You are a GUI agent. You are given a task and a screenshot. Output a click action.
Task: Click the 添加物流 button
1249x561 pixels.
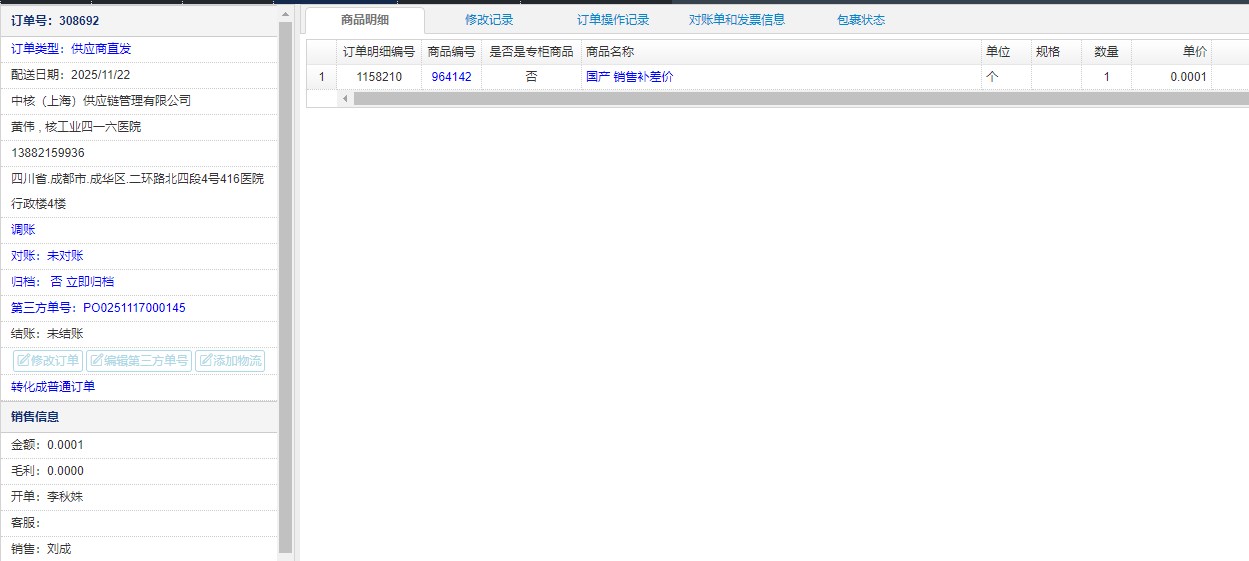click(x=230, y=361)
